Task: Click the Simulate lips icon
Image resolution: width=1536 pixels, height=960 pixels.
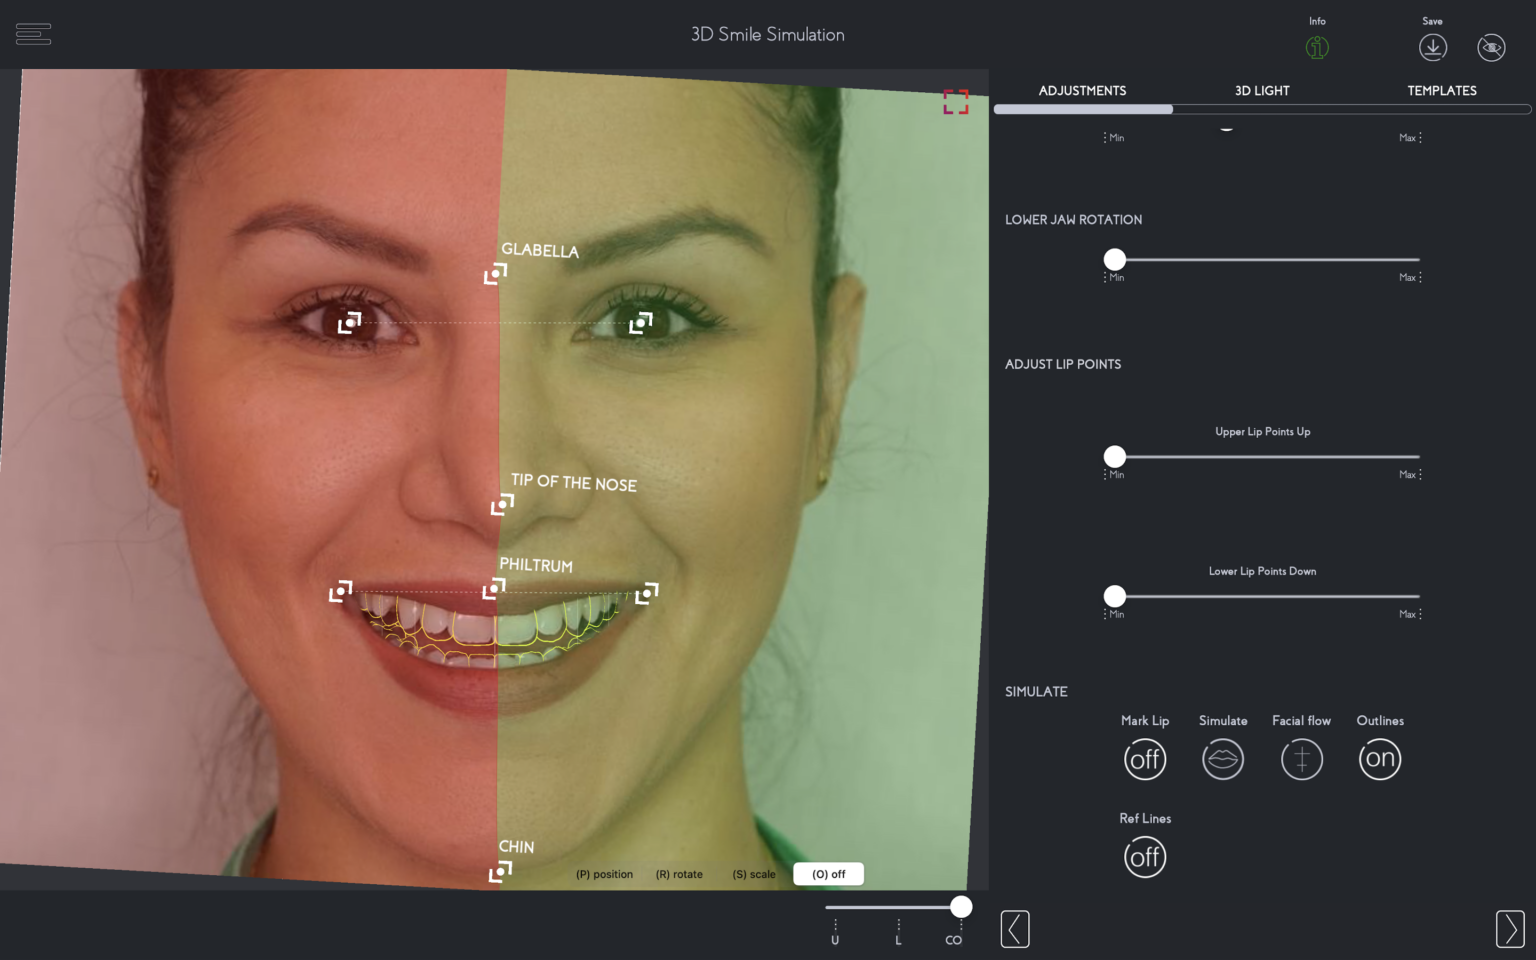Action: click(x=1223, y=758)
